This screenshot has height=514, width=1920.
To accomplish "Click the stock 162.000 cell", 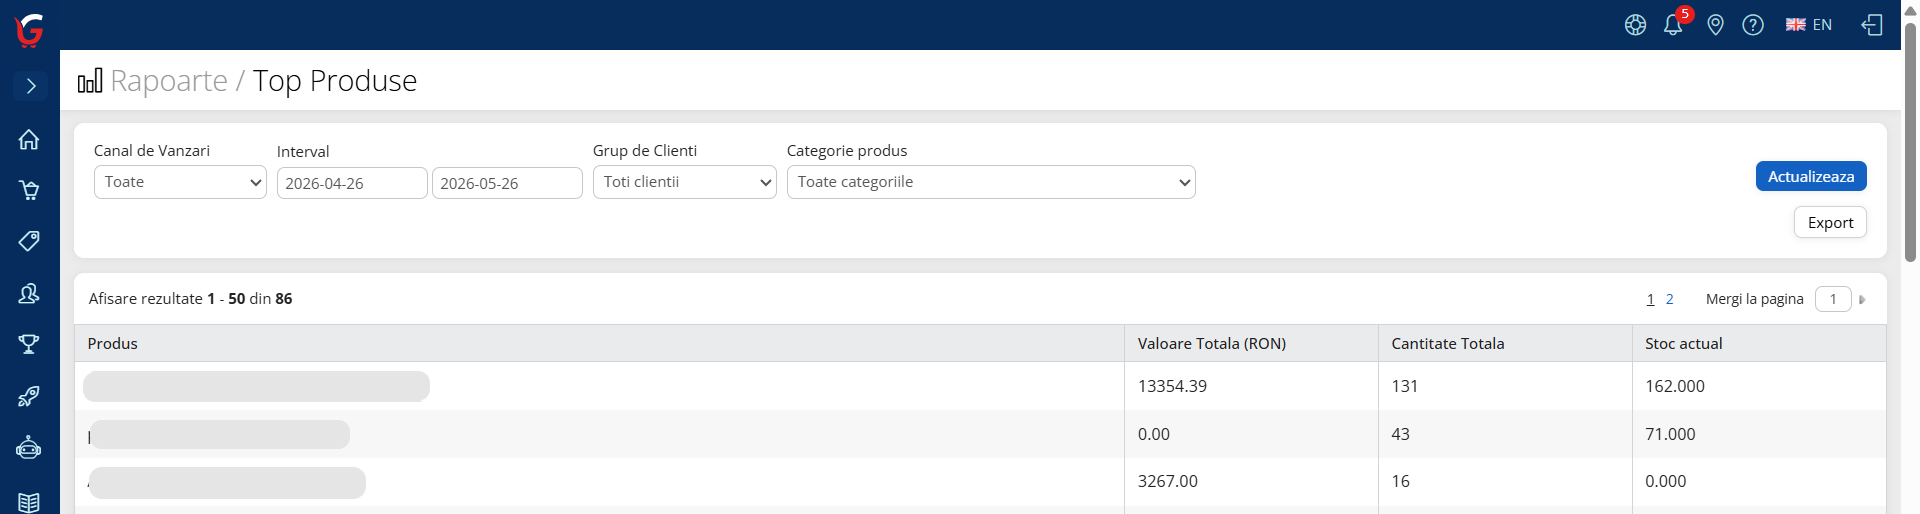I will point(1759,386).
